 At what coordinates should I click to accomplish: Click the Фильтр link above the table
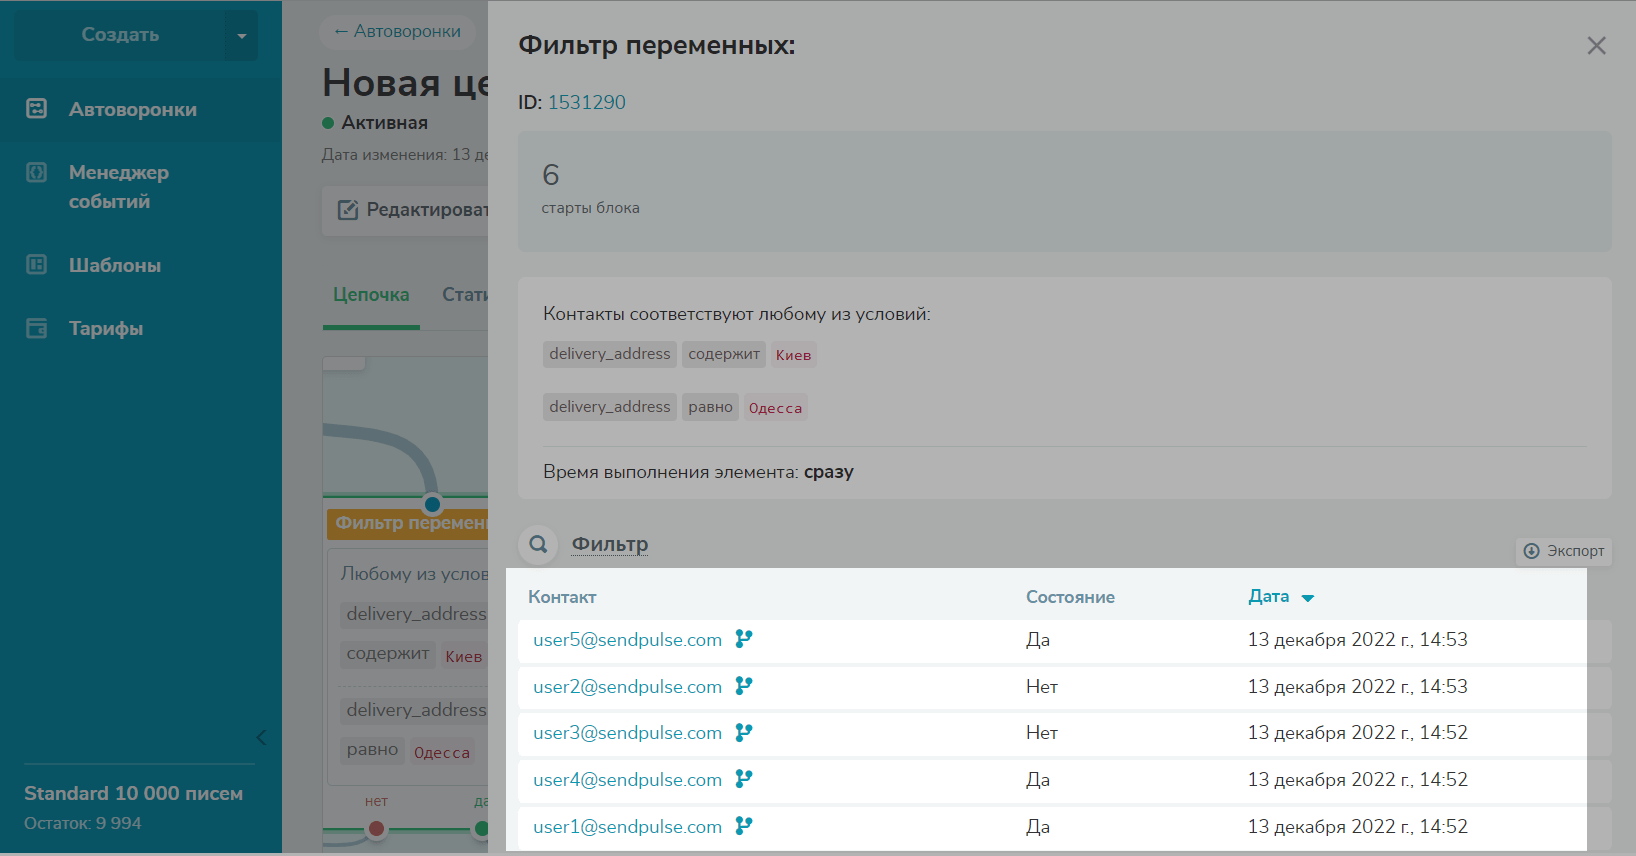point(609,544)
